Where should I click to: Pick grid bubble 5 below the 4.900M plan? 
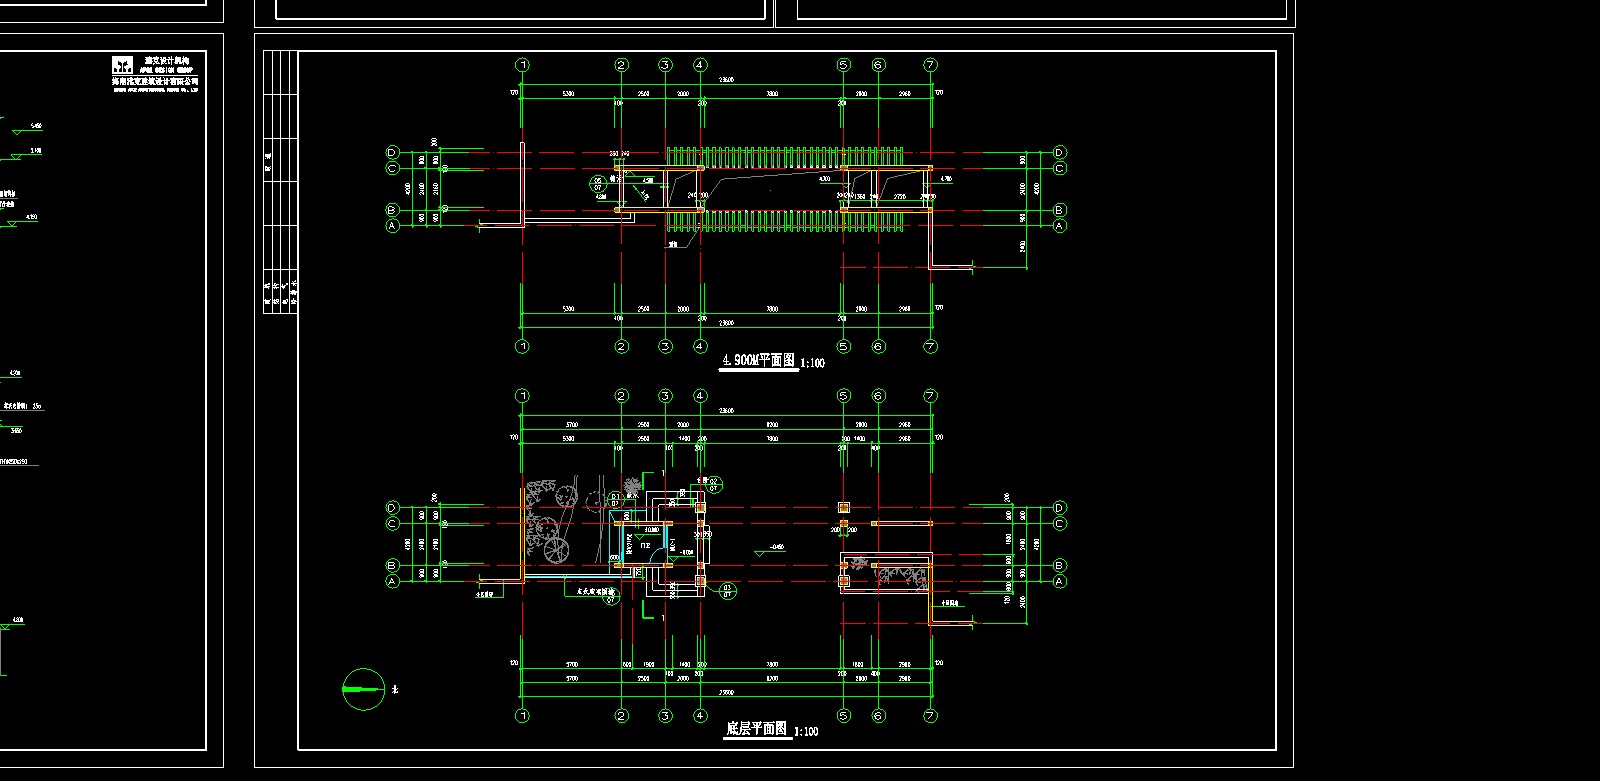click(843, 347)
